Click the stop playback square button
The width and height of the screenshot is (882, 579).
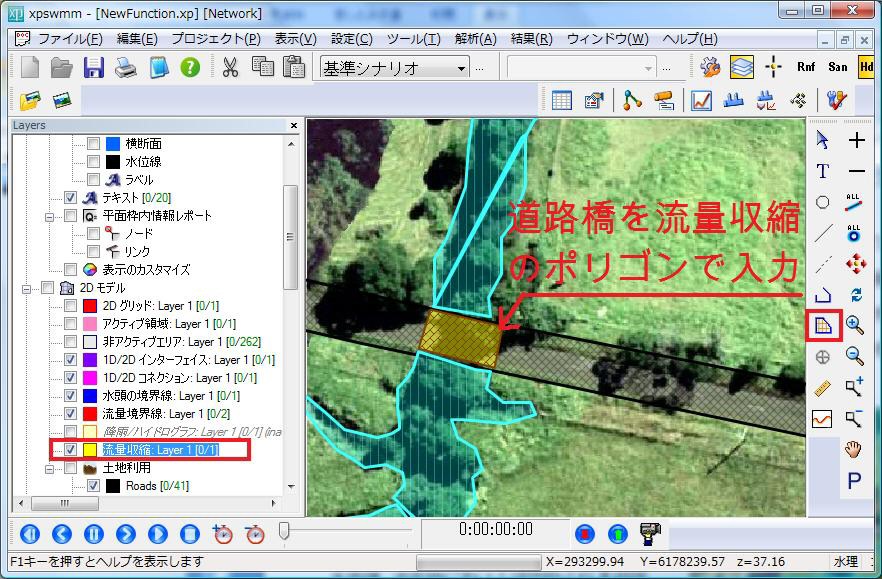click(190, 533)
